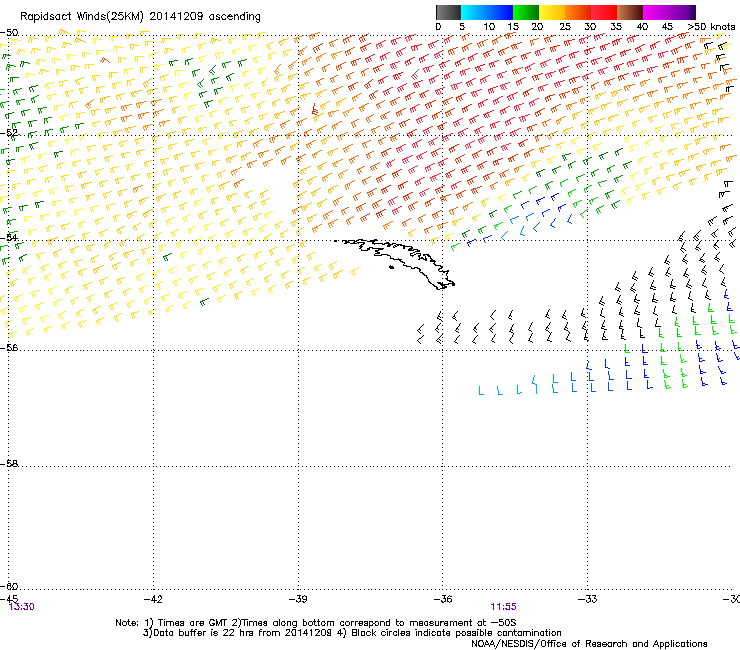This screenshot has width=740, height=650.
Task: Click the purple '11:55' time stamp
Action: point(503,607)
